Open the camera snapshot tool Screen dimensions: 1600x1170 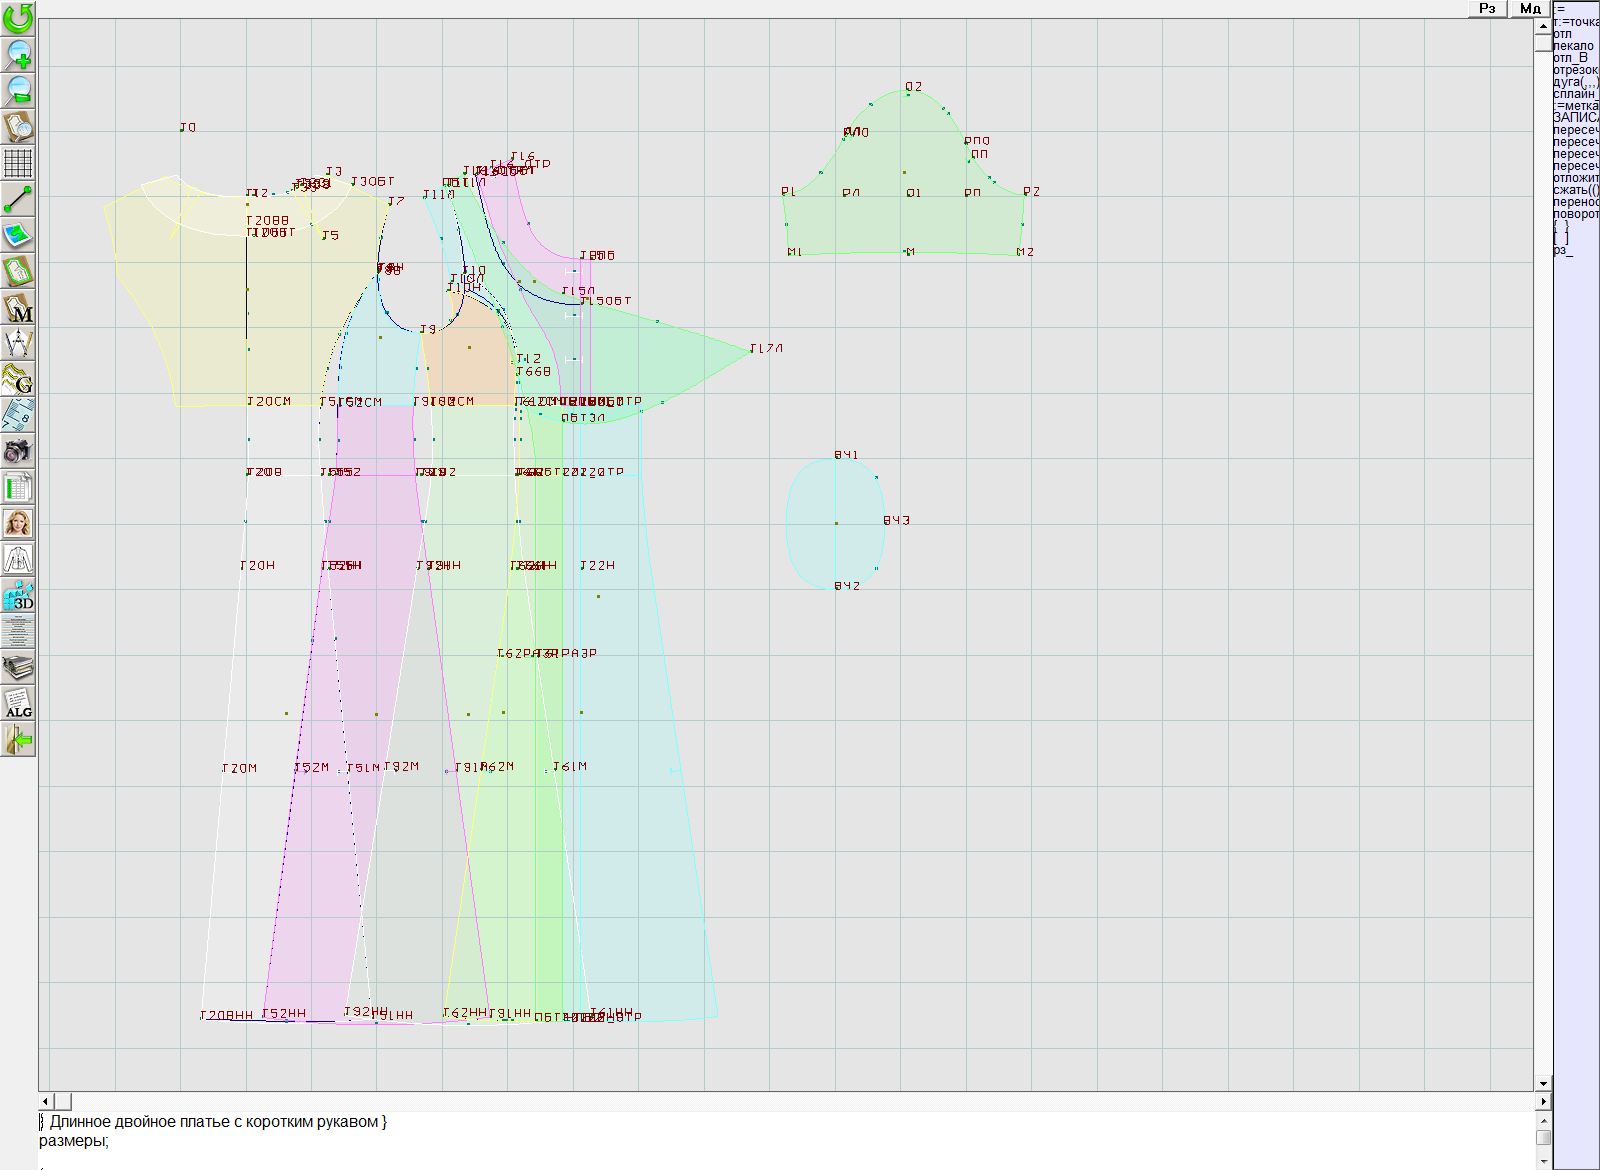tap(18, 451)
